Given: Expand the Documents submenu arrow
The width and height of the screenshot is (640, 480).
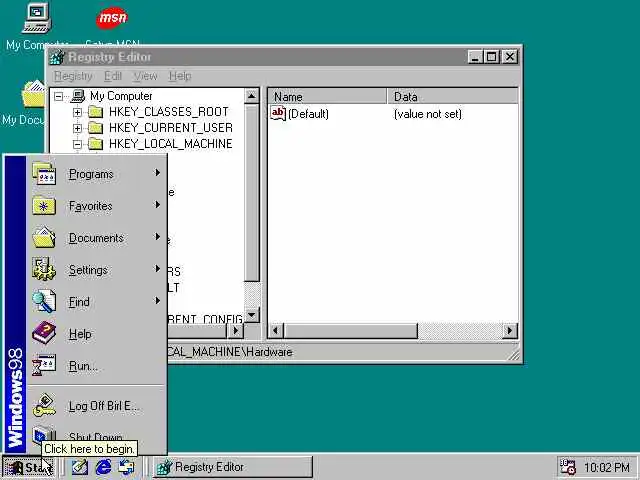Looking at the screenshot, I should [158, 237].
